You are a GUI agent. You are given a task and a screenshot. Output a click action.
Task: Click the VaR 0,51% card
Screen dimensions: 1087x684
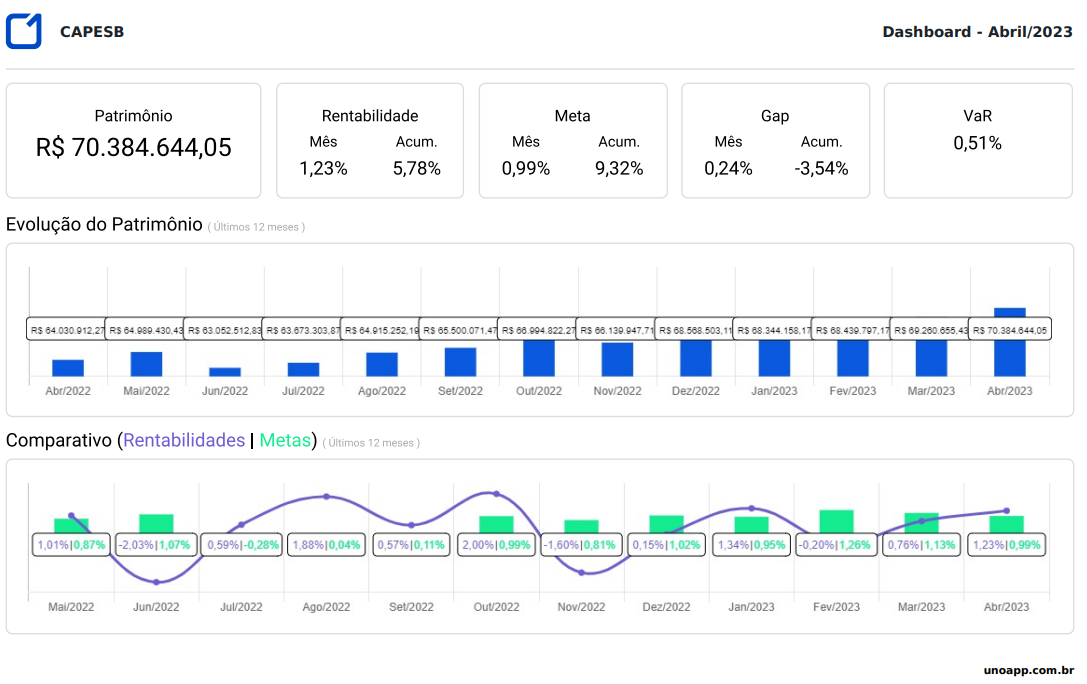click(977, 141)
